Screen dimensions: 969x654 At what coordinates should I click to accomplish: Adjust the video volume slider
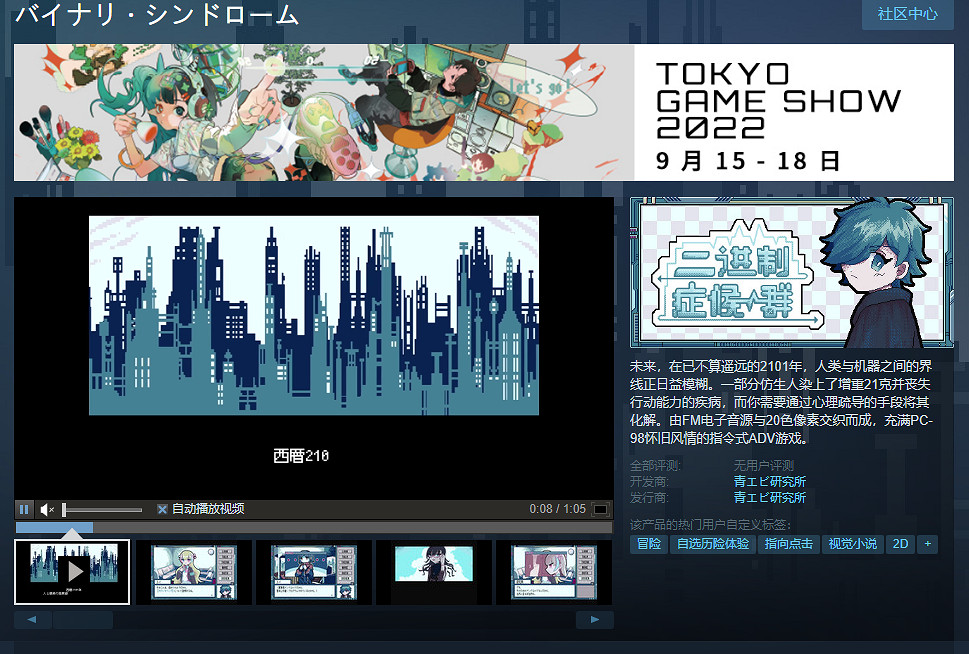(x=100, y=510)
